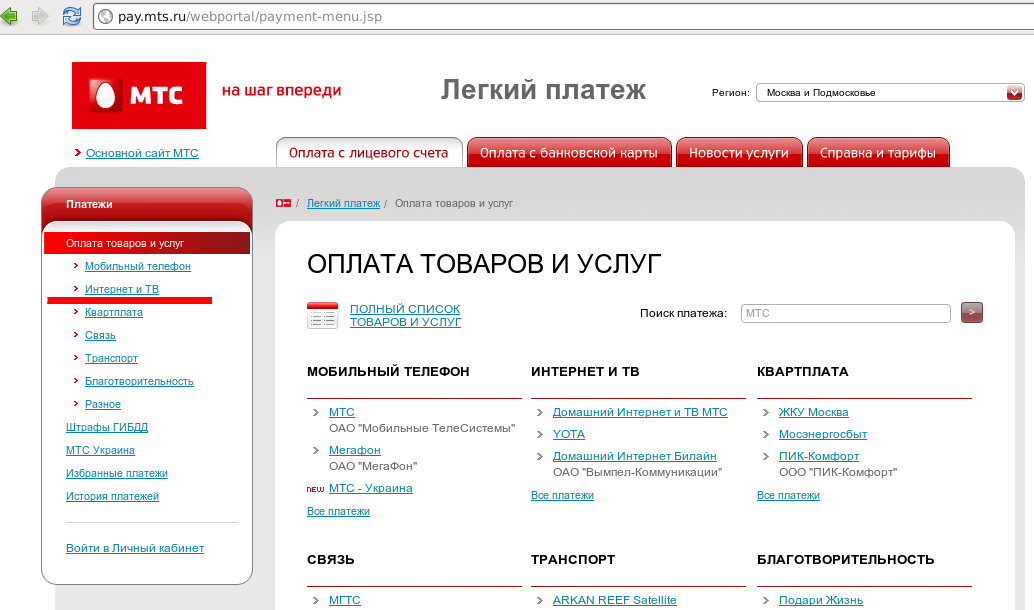The image size is (1034, 610).
Task: Switch to Оплата с банковской карты tab
Action: point(568,152)
